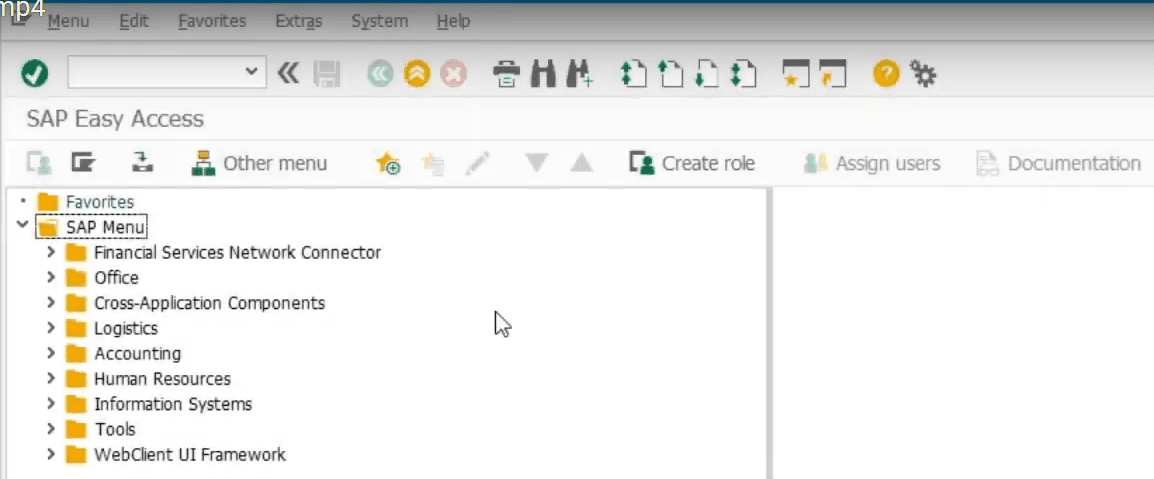Screen dimensions: 1154x479
Task: Collapse the SAP Menu tree node
Action: [x=22, y=226]
